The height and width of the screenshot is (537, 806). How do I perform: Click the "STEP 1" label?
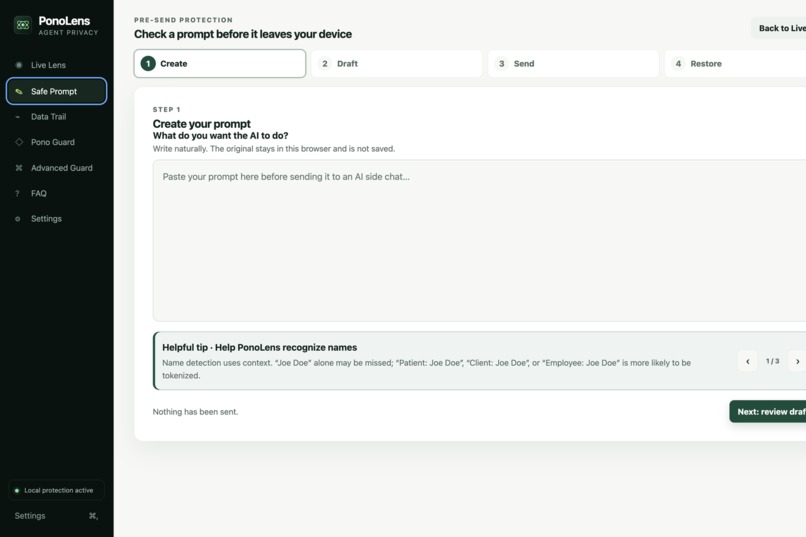tap(167, 109)
